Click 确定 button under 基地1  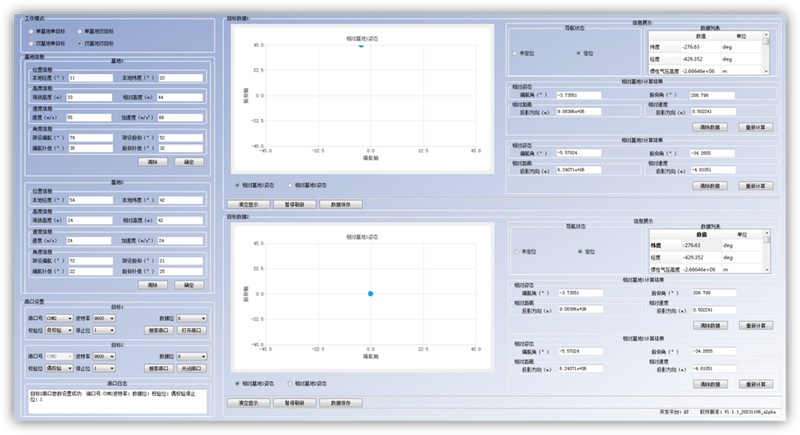[189, 162]
